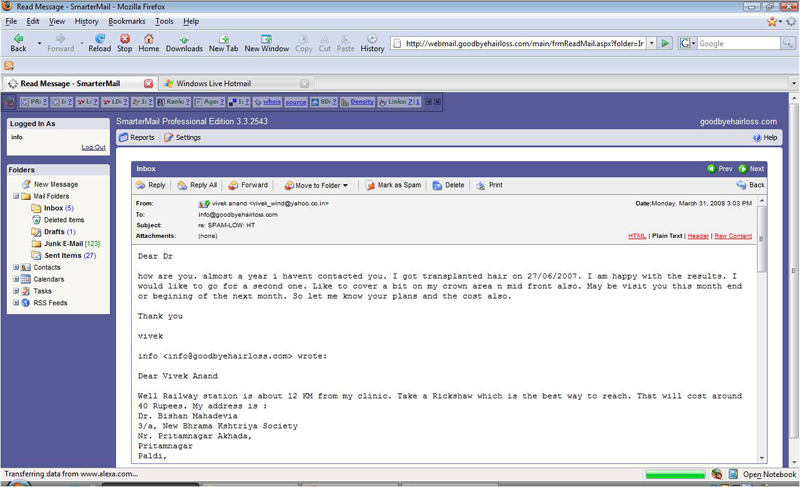Viewport: 800px width, 487px height.
Task: Expand the Contacts tree node
Action: [x=16, y=268]
